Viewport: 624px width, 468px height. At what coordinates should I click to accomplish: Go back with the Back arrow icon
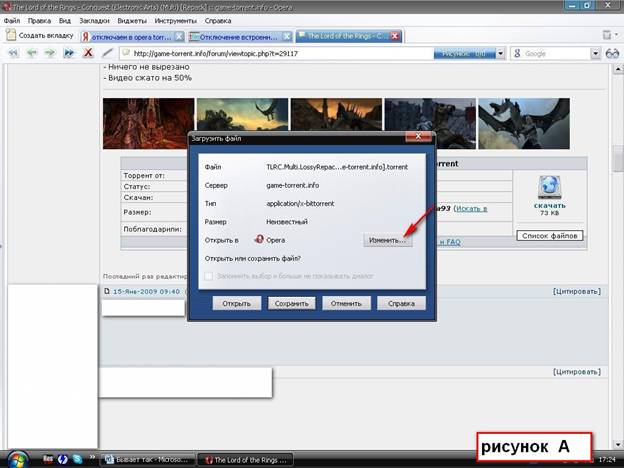31,53
